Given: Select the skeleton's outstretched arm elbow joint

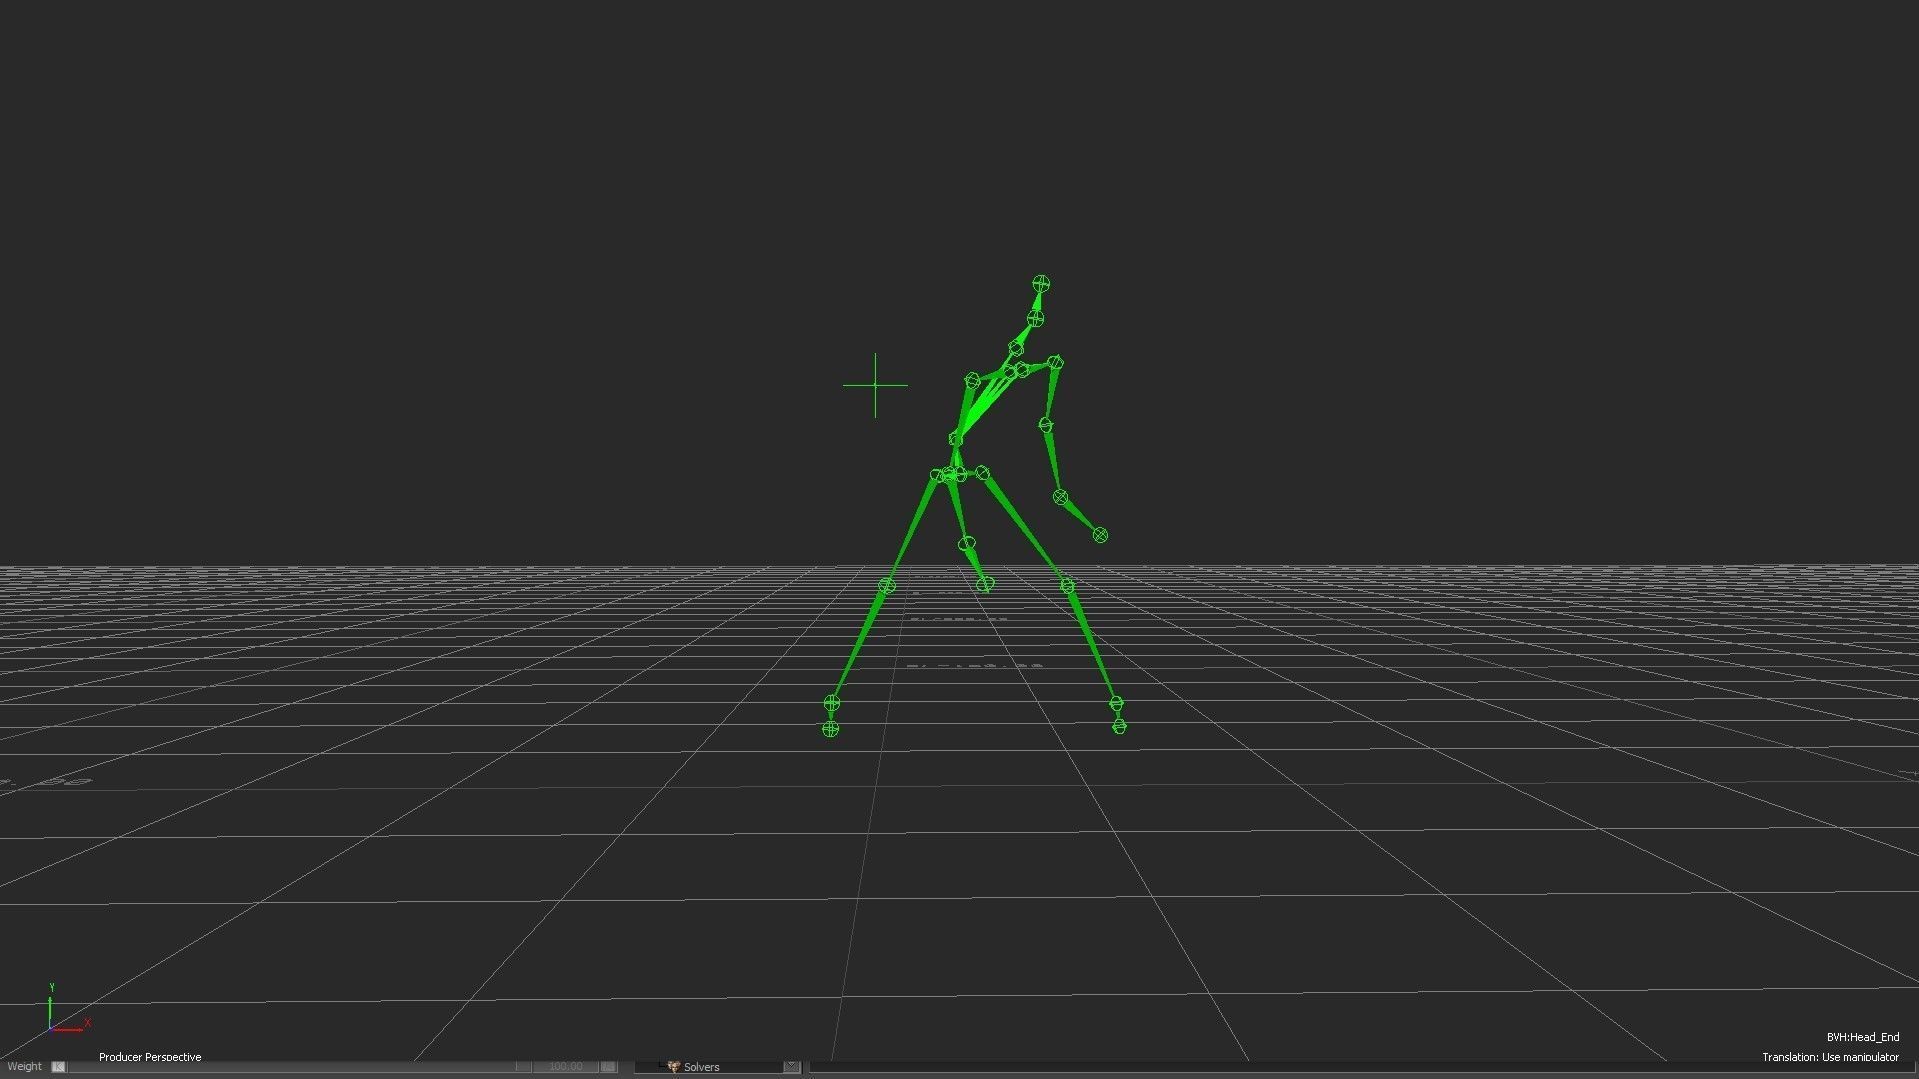Looking at the screenshot, I should pyautogui.click(x=1046, y=426).
